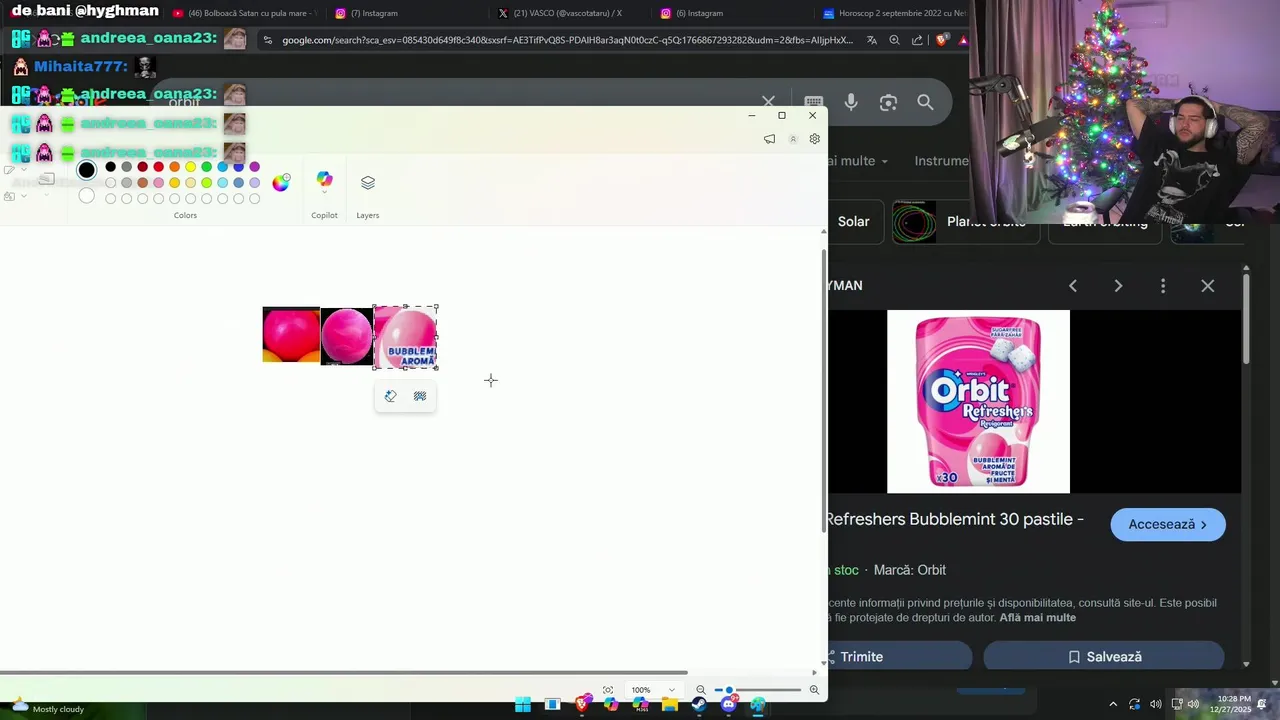Select the brown color swatch in second row
Viewport: 1280px width, 720px height.
(x=143, y=183)
